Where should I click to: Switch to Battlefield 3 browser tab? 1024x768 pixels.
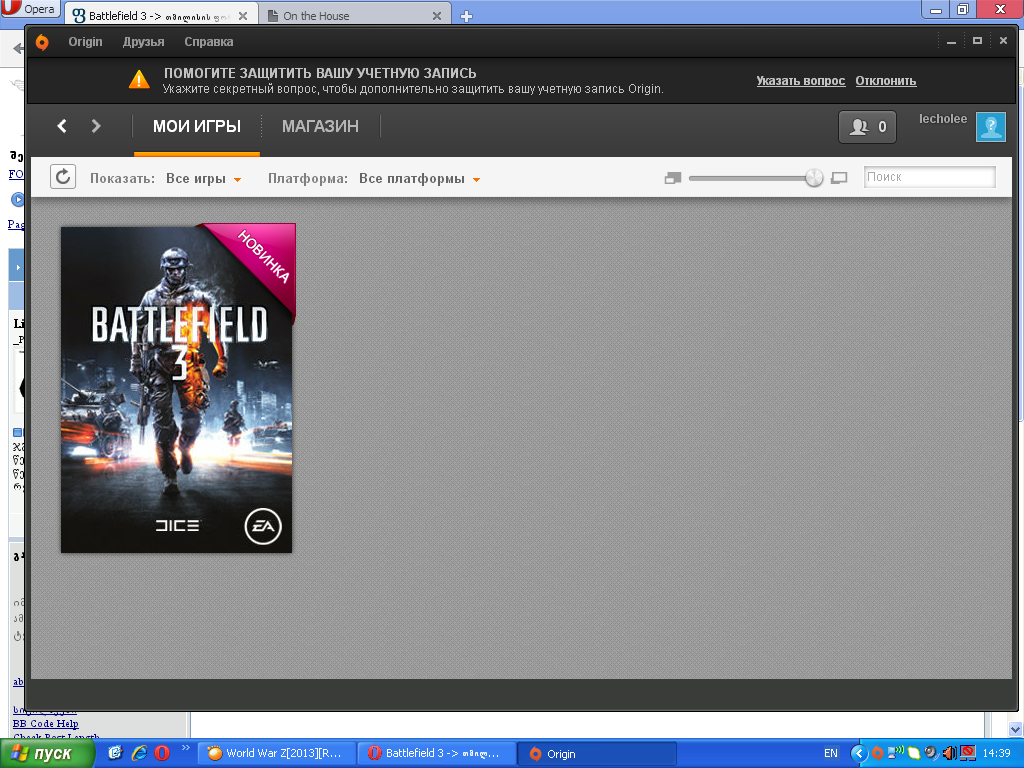click(161, 16)
